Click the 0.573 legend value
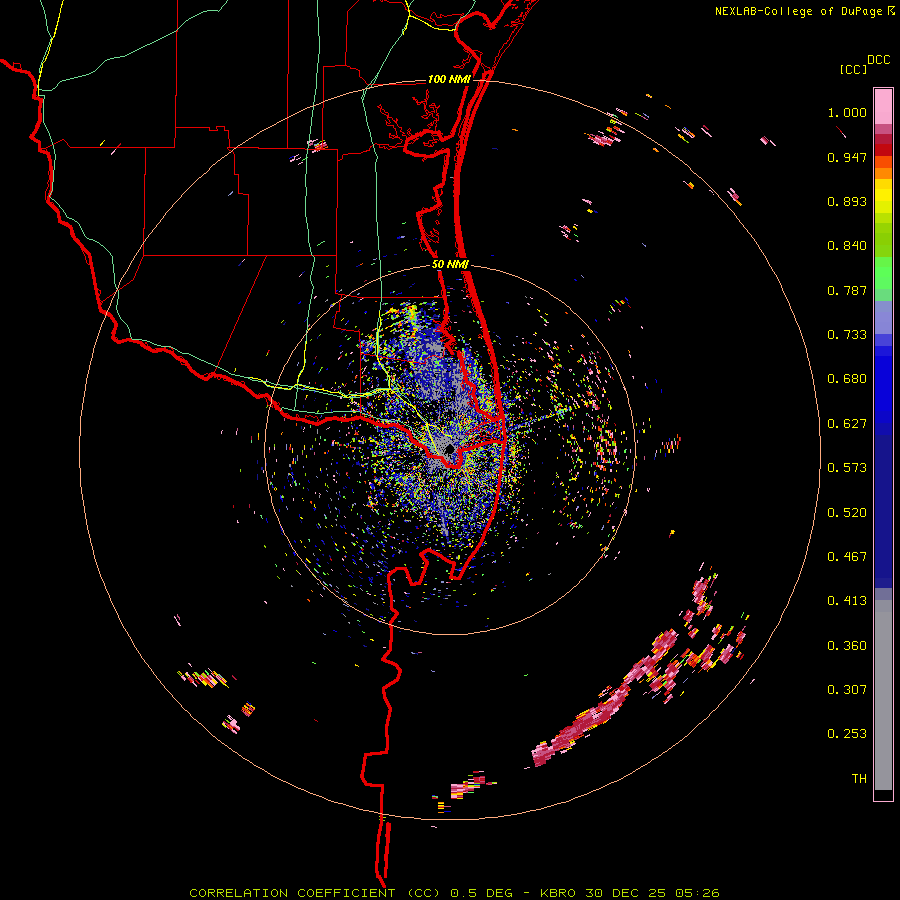 click(x=847, y=468)
